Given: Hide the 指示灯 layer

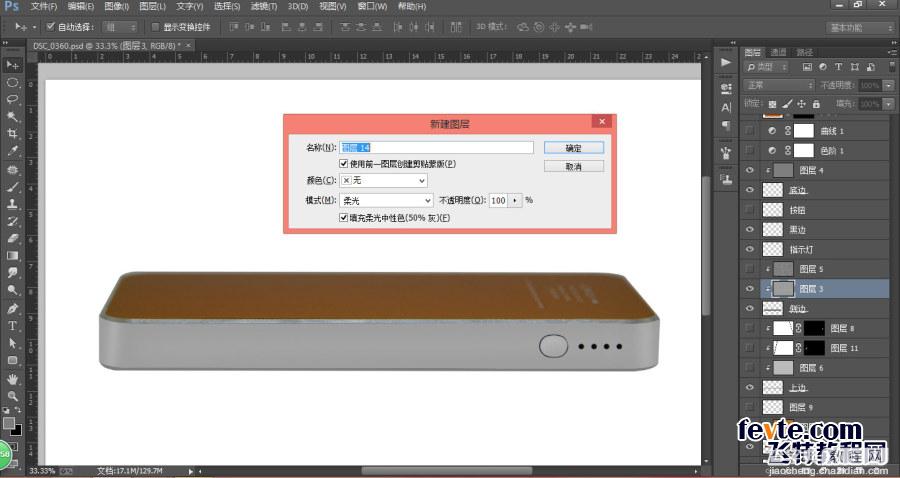Looking at the screenshot, I should 750,249.
